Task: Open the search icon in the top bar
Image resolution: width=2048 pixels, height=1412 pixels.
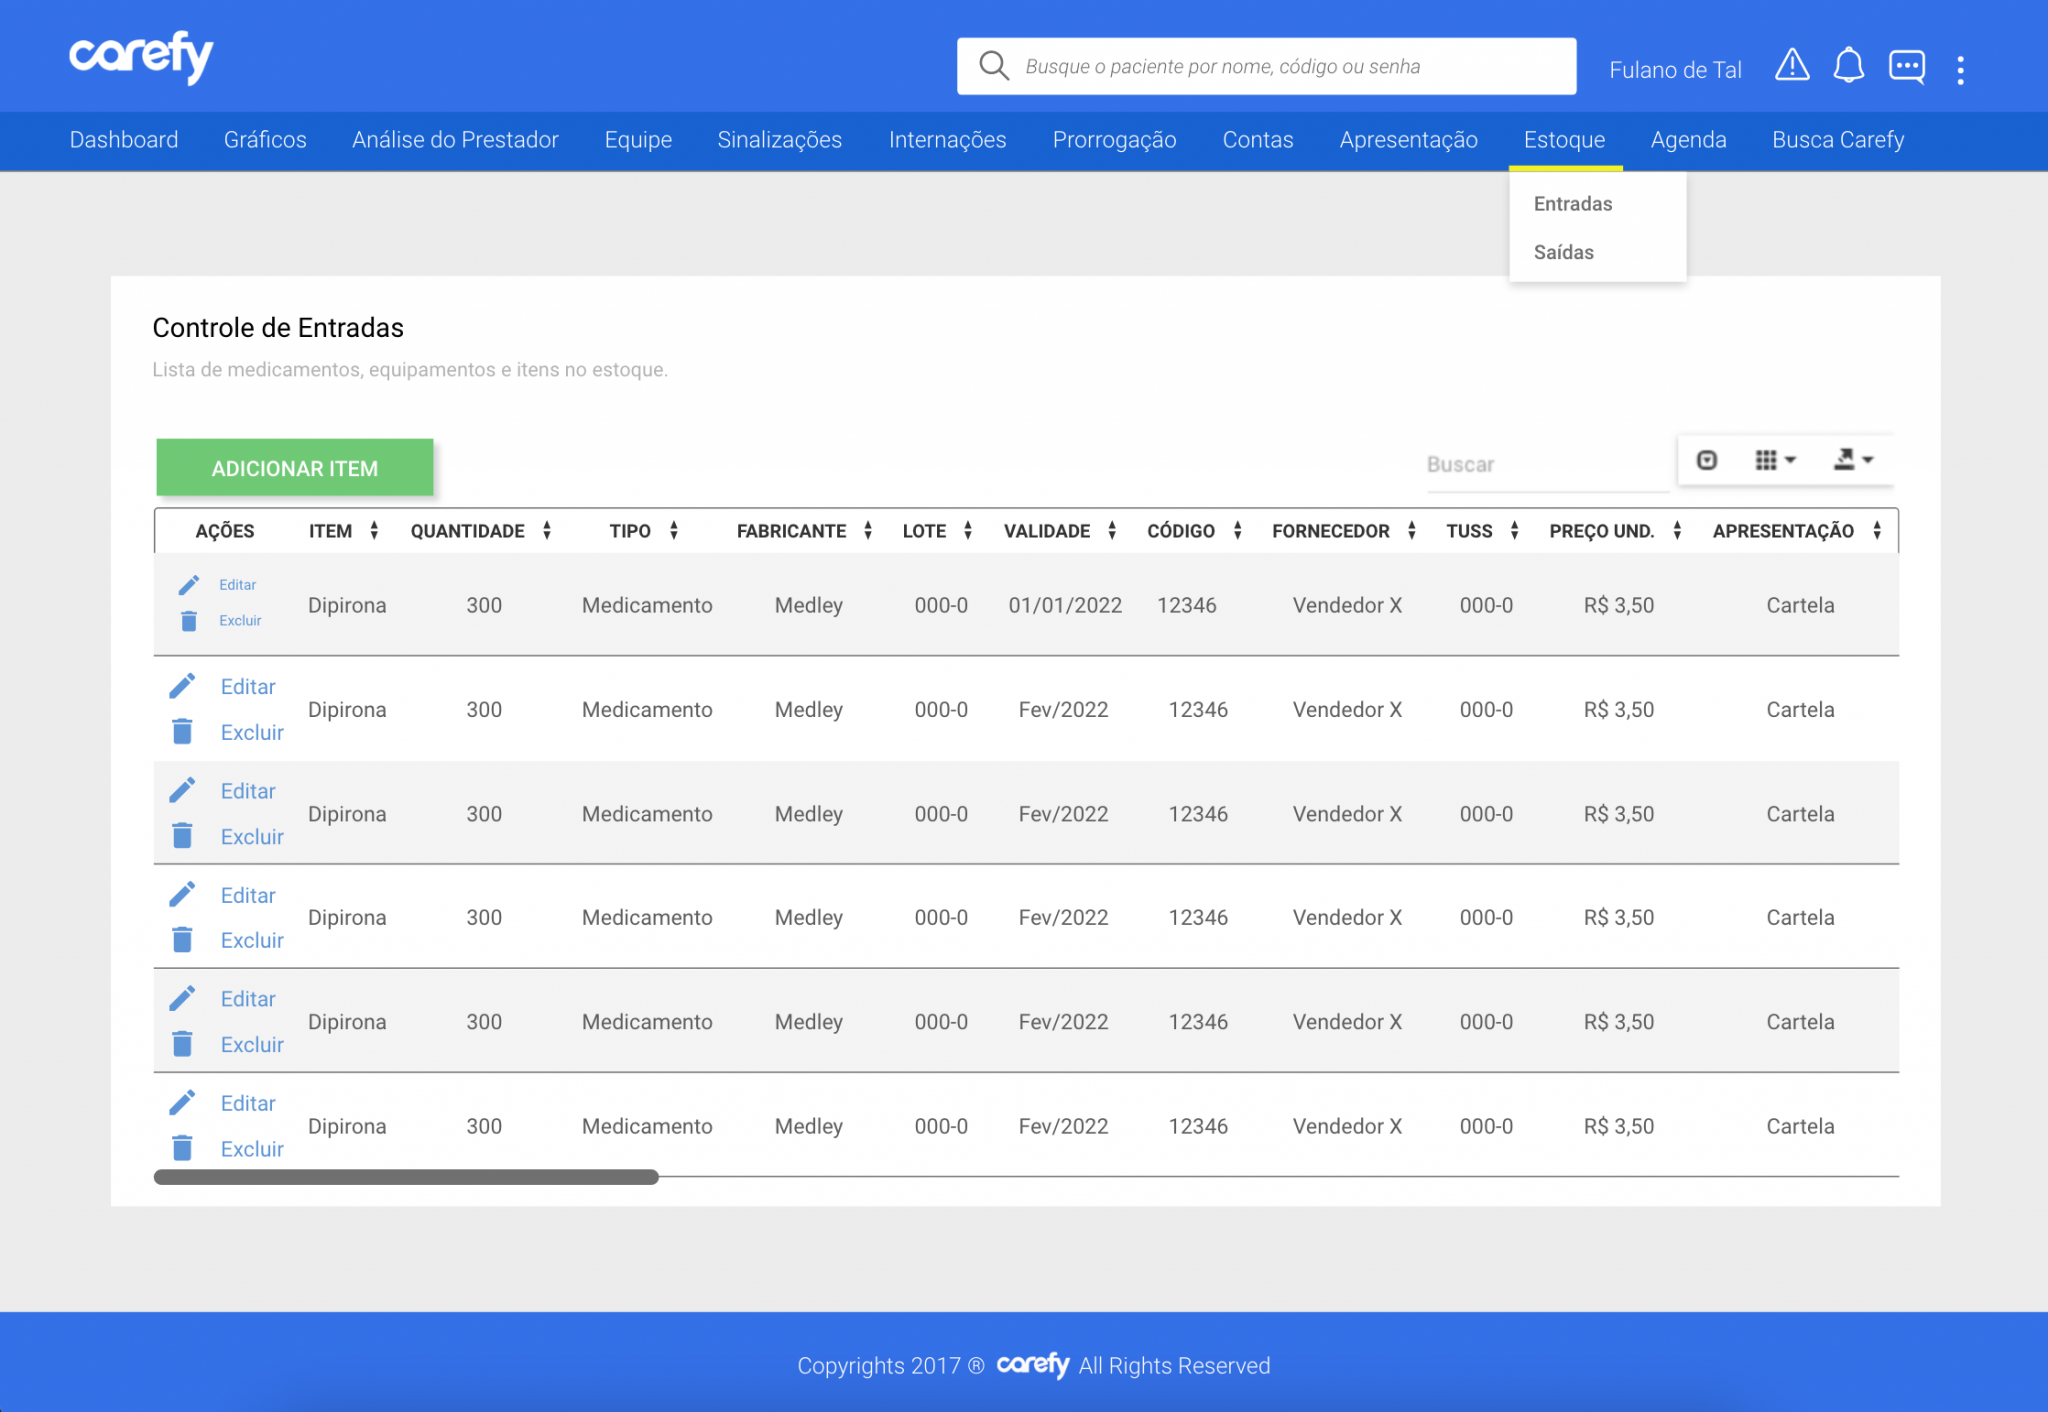Action: click(993, 65)
